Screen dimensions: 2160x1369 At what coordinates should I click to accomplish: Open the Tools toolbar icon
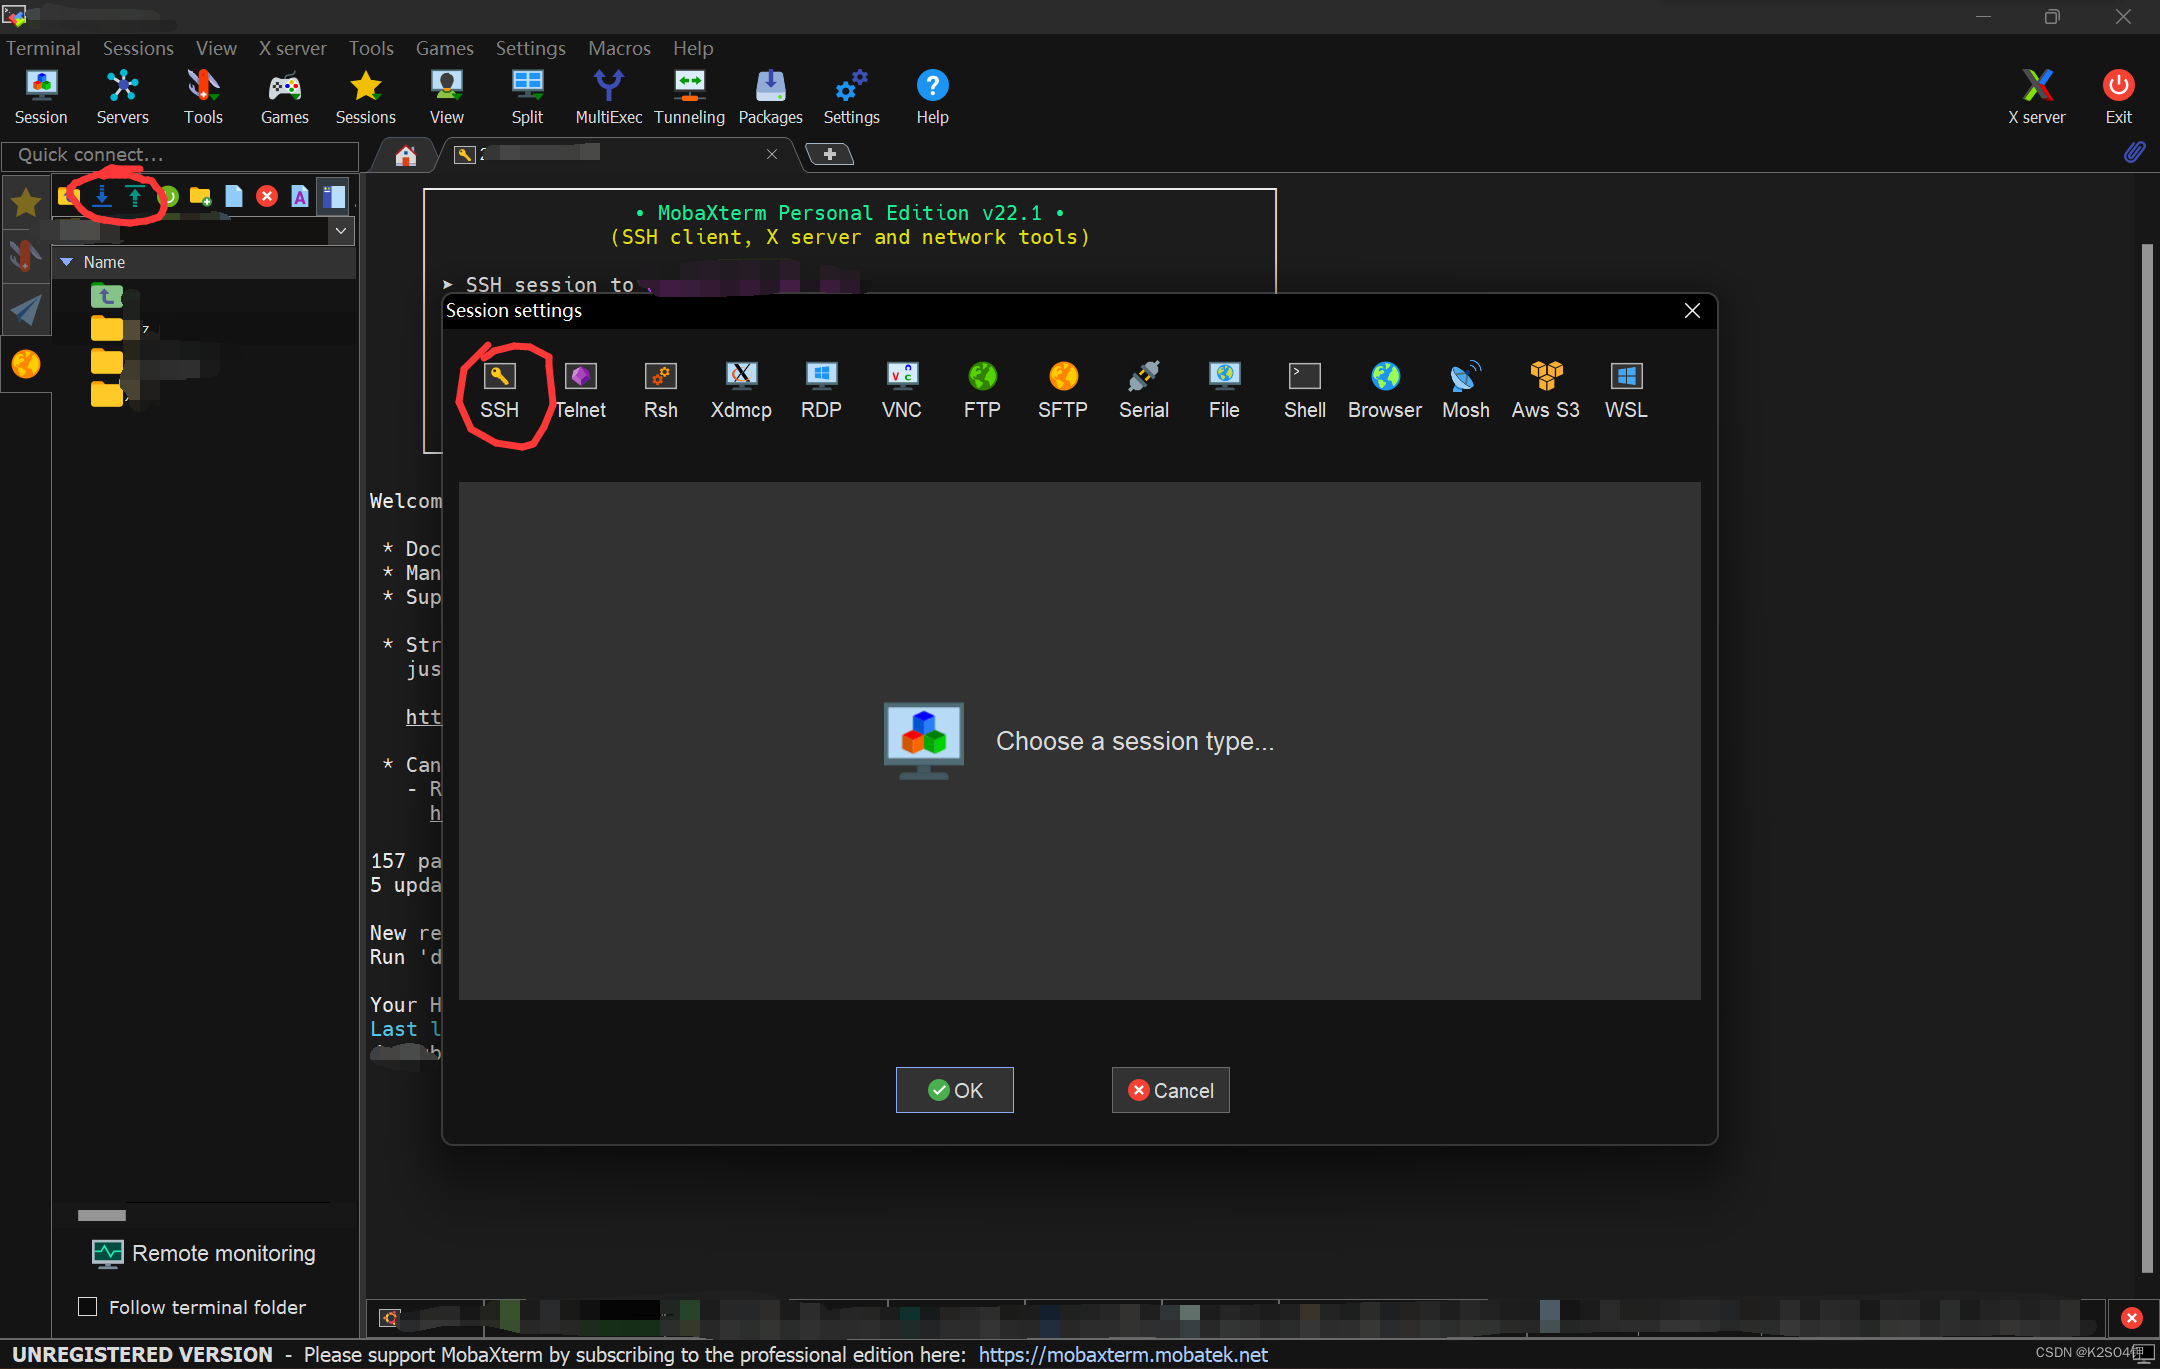(x=203, y=97)
